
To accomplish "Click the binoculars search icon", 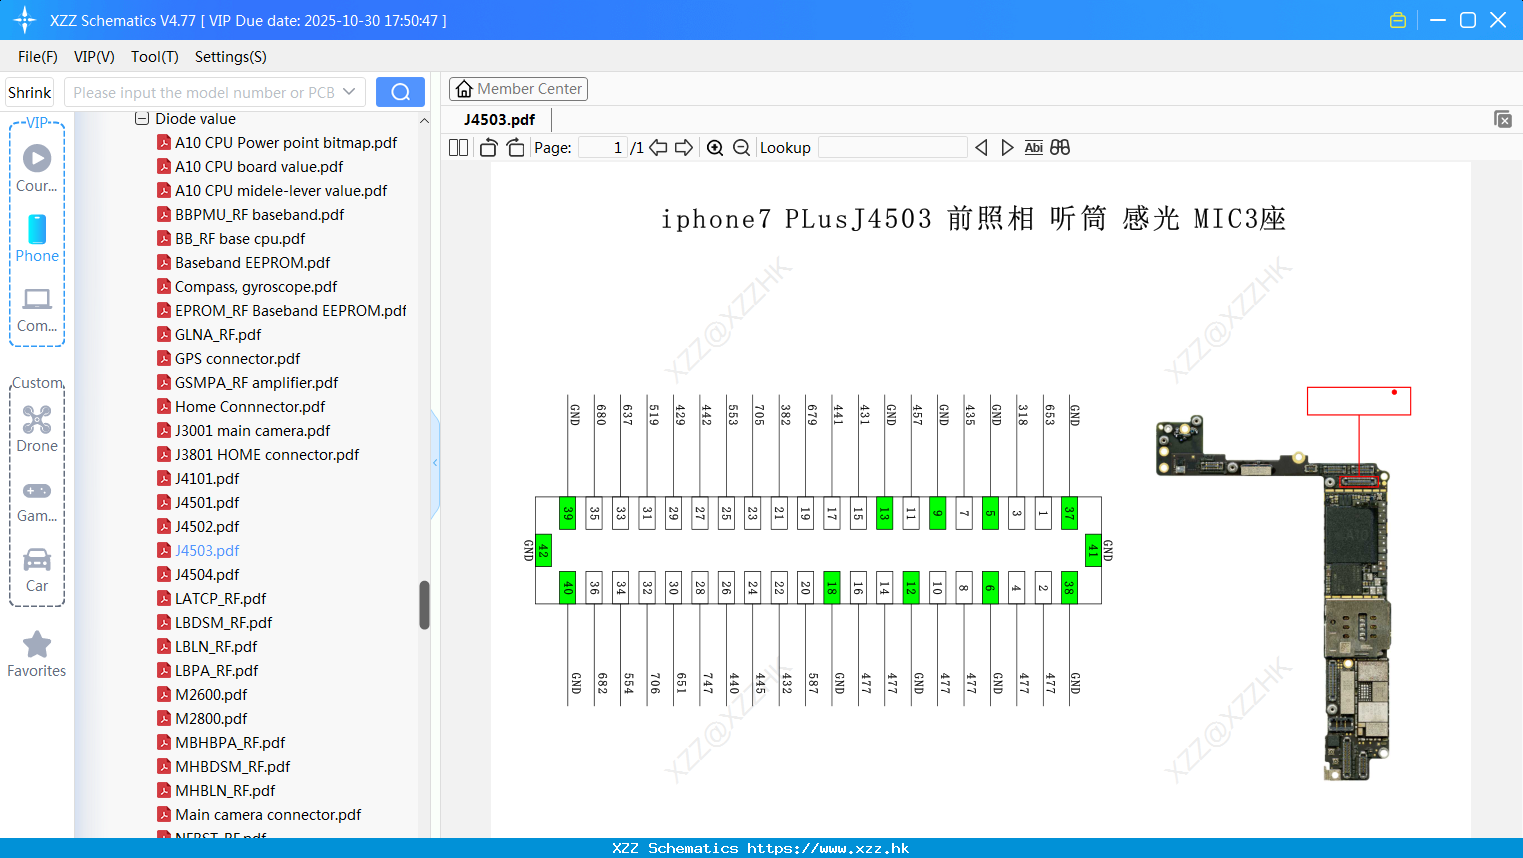I will tap(1060, 148).
